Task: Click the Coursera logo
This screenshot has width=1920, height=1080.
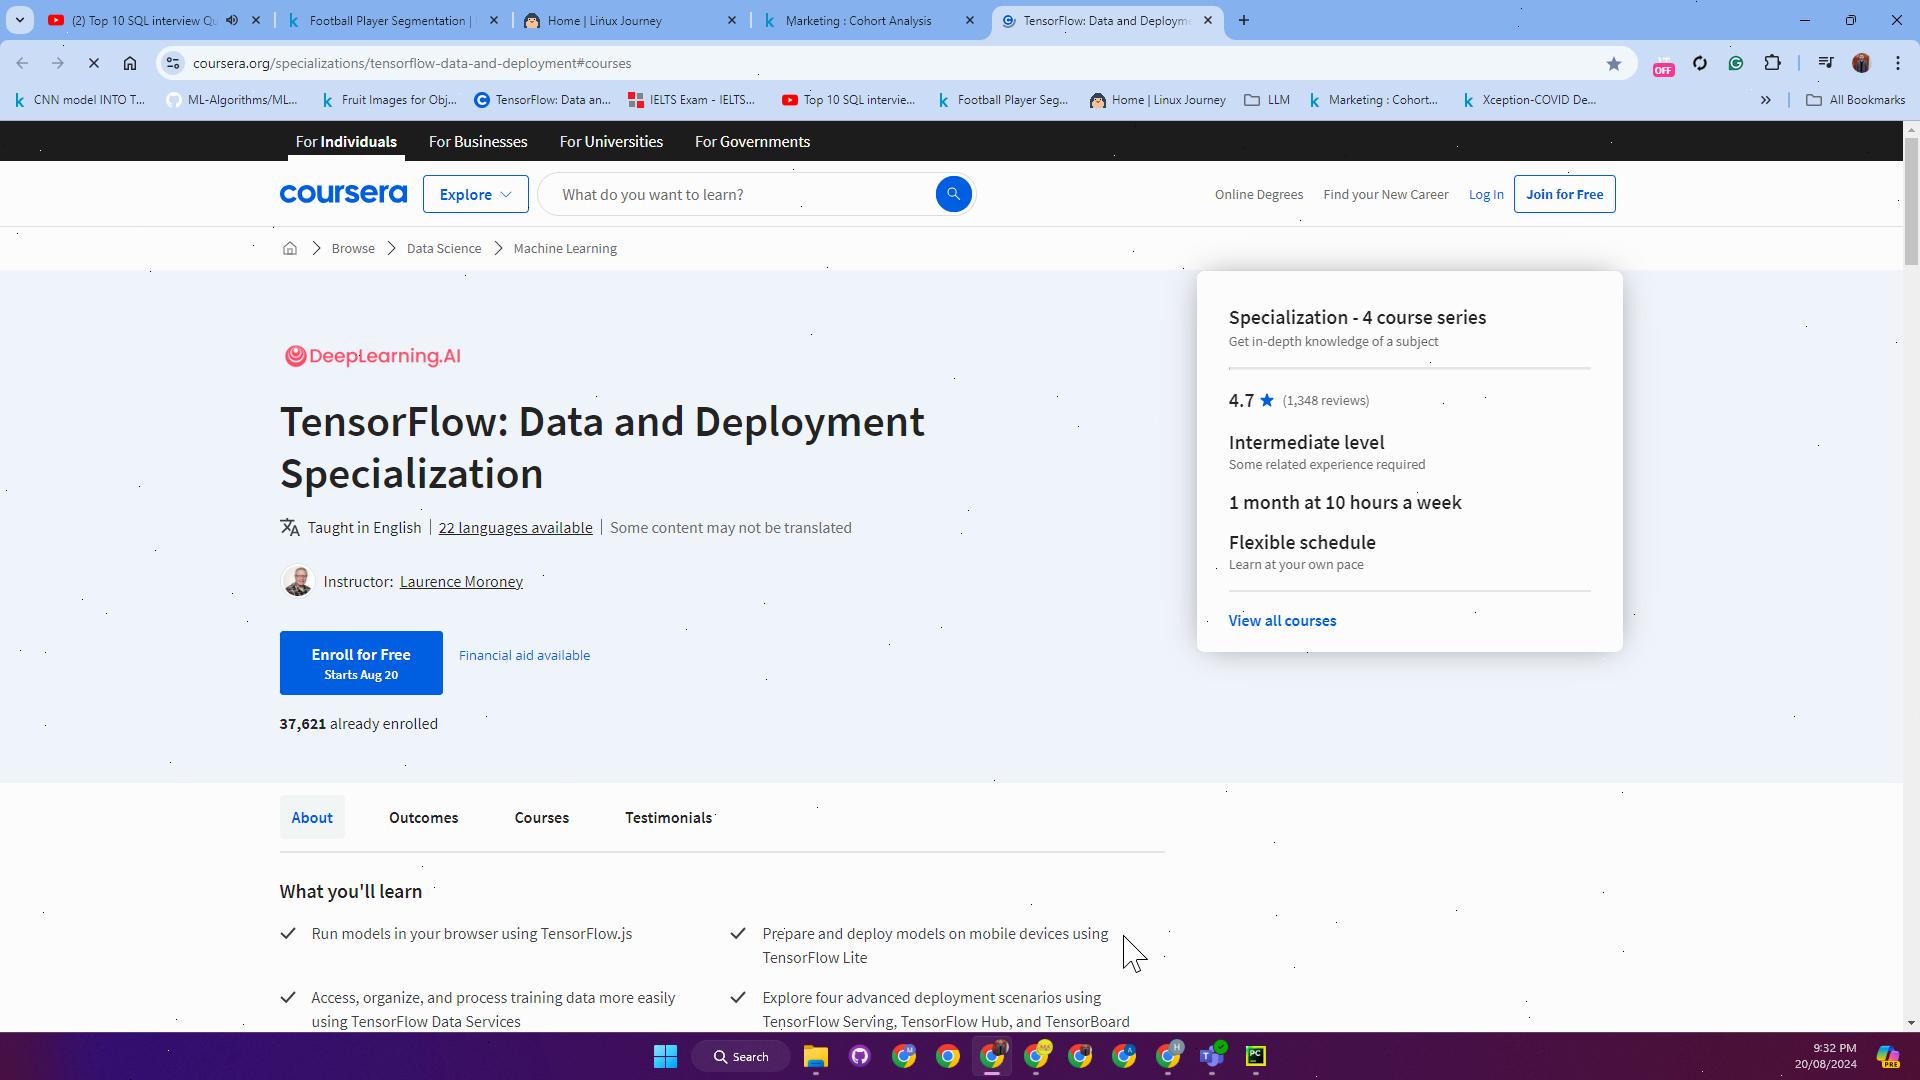Action: [343, 194]
